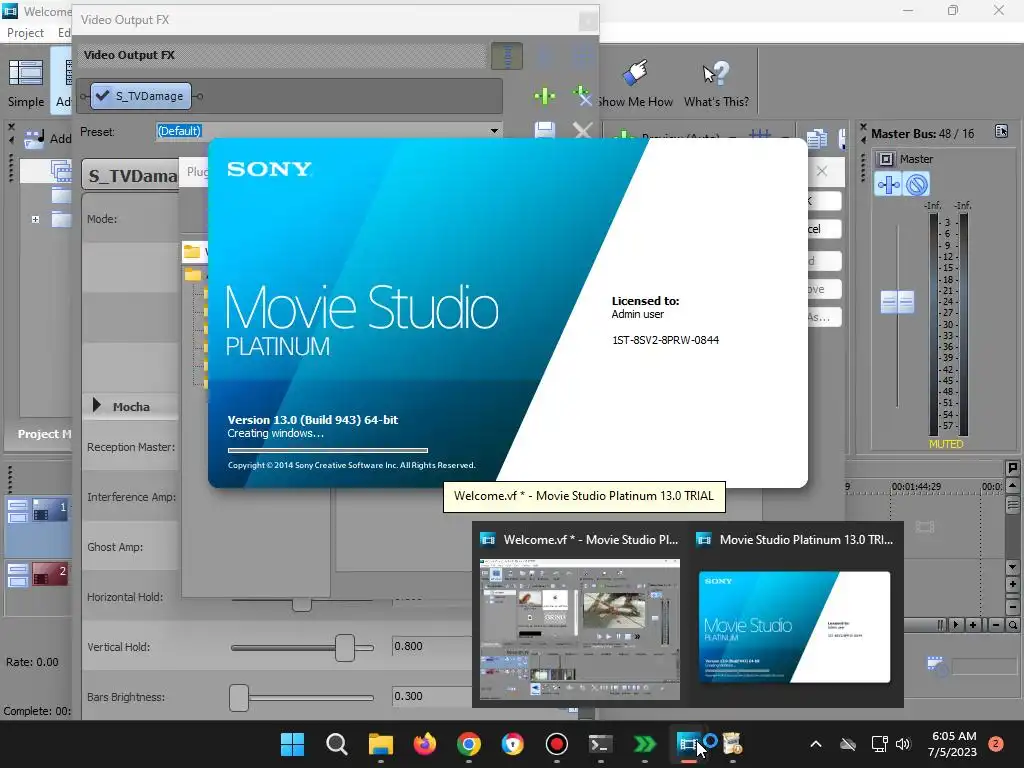The image size is (1024, 768).
Task: Click the timeline horizontal zoom-in plus button
Action: [x=973, y=625]
